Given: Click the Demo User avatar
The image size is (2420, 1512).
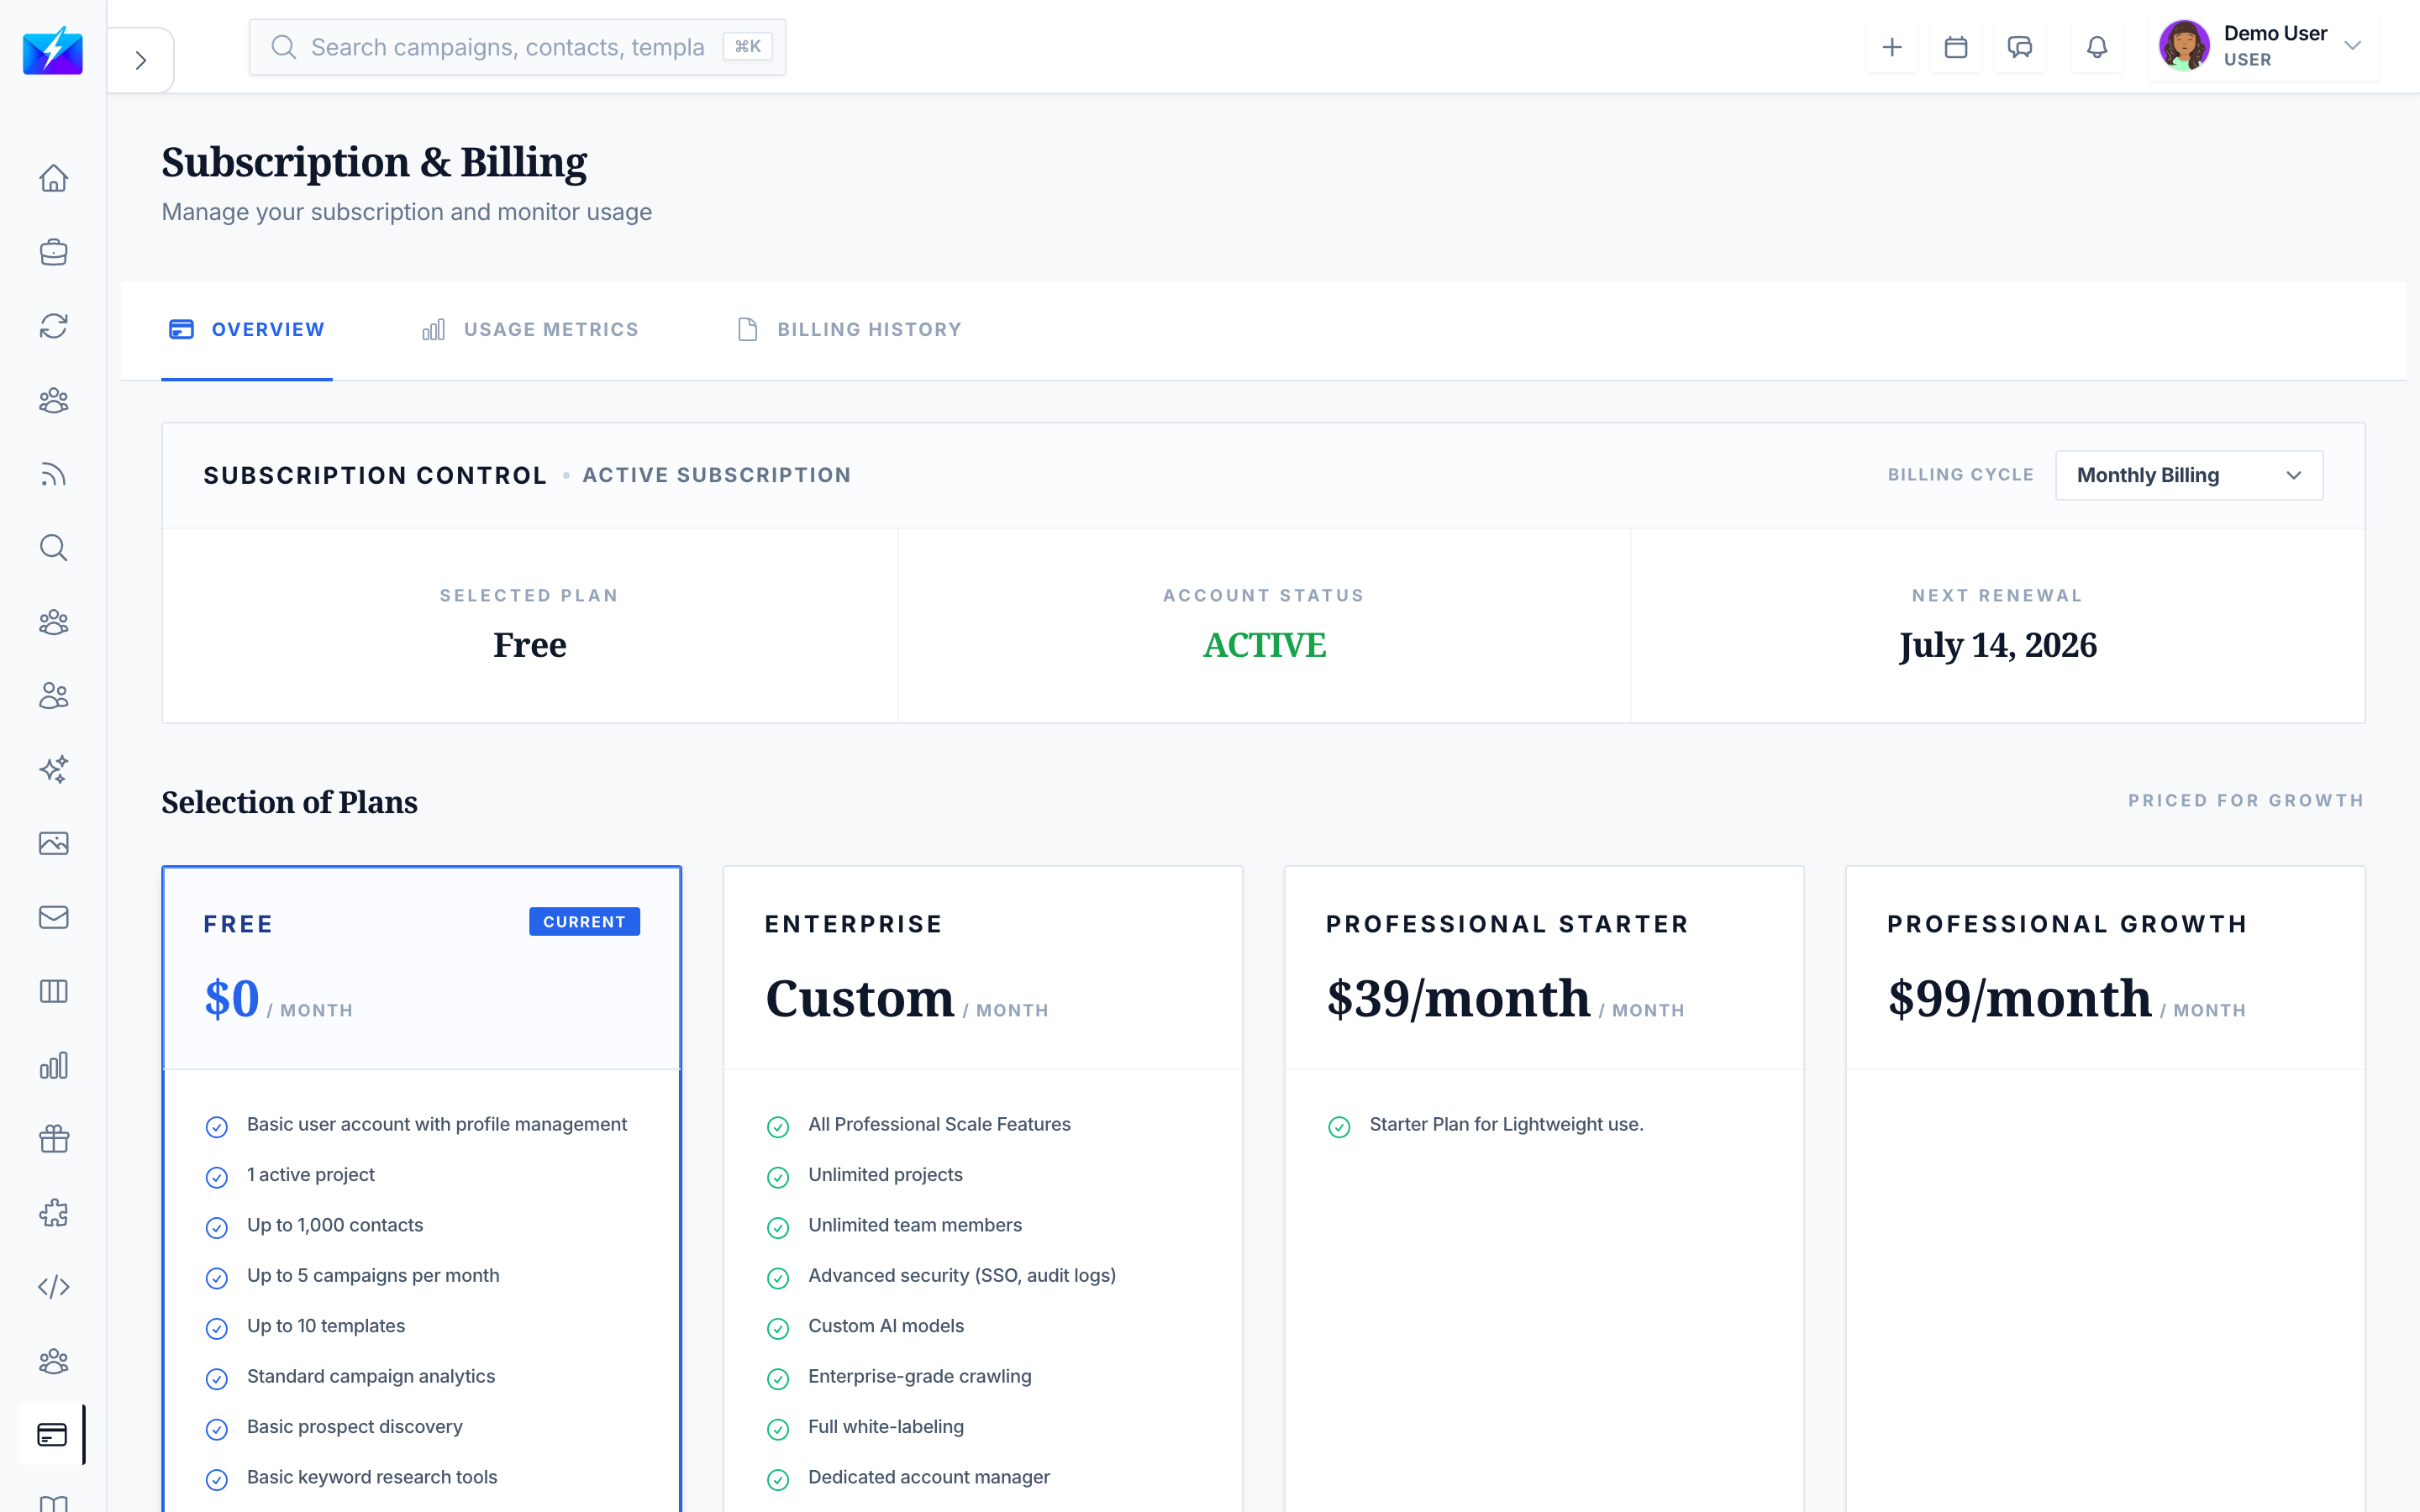Looking at the screenshot, I should 2184,46.
